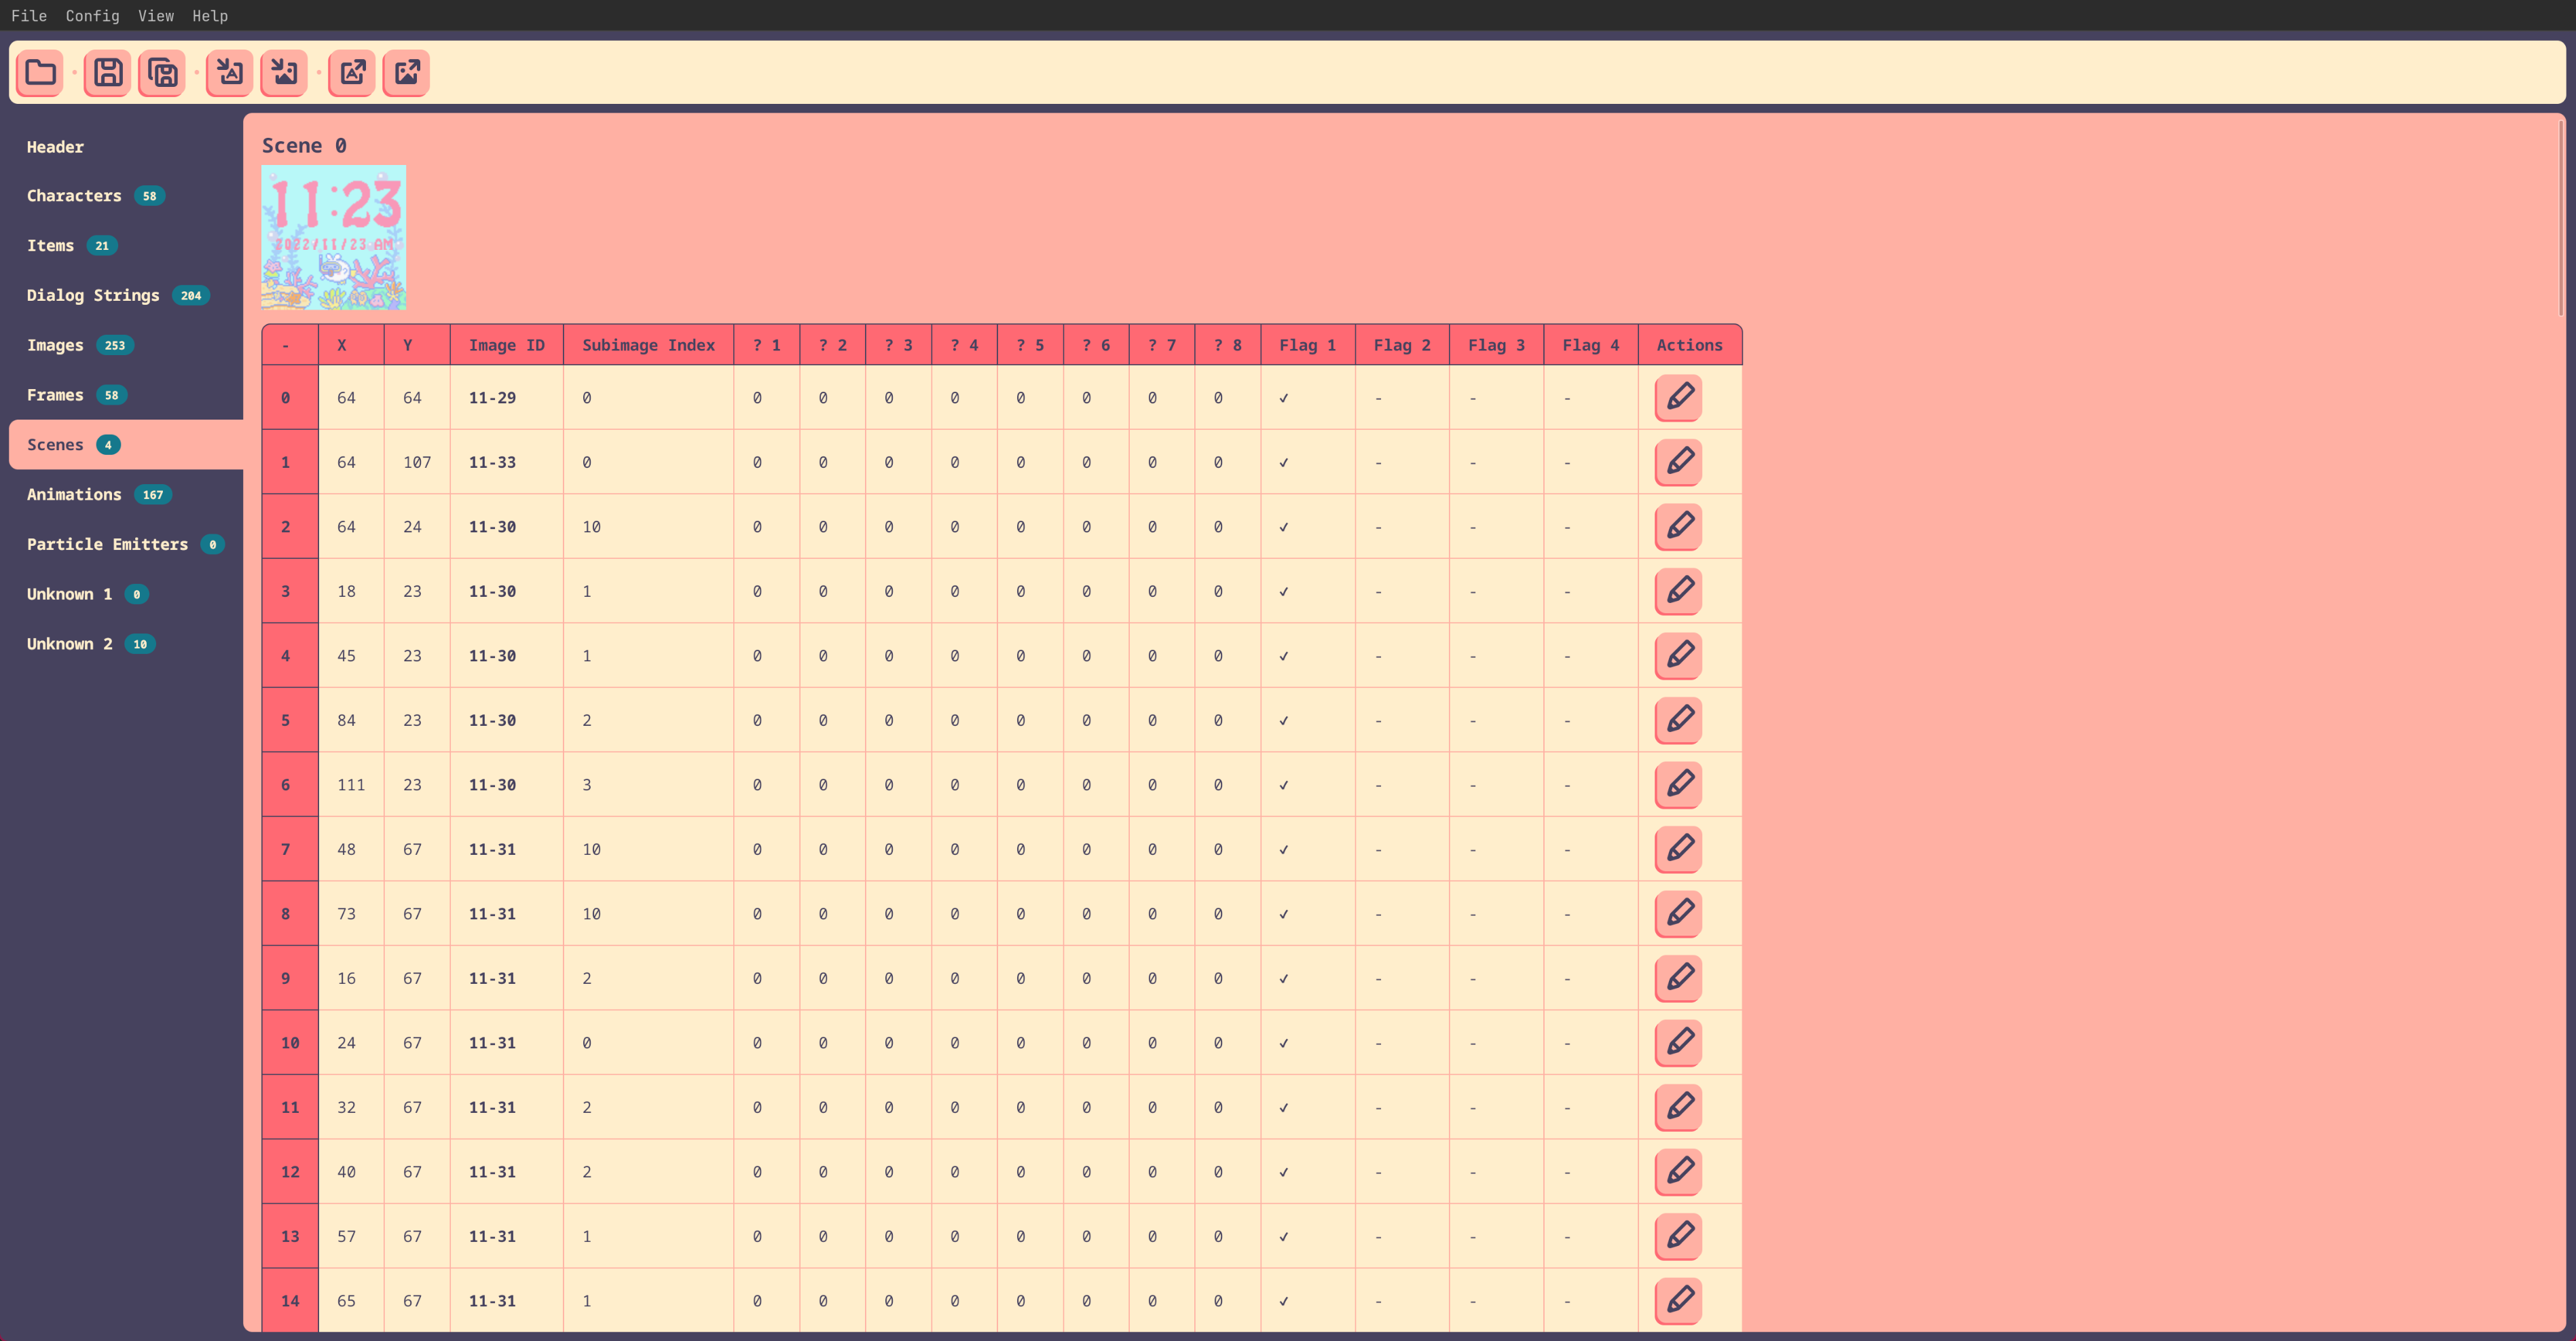Click the Scene 0 heading

click(304, 146)
